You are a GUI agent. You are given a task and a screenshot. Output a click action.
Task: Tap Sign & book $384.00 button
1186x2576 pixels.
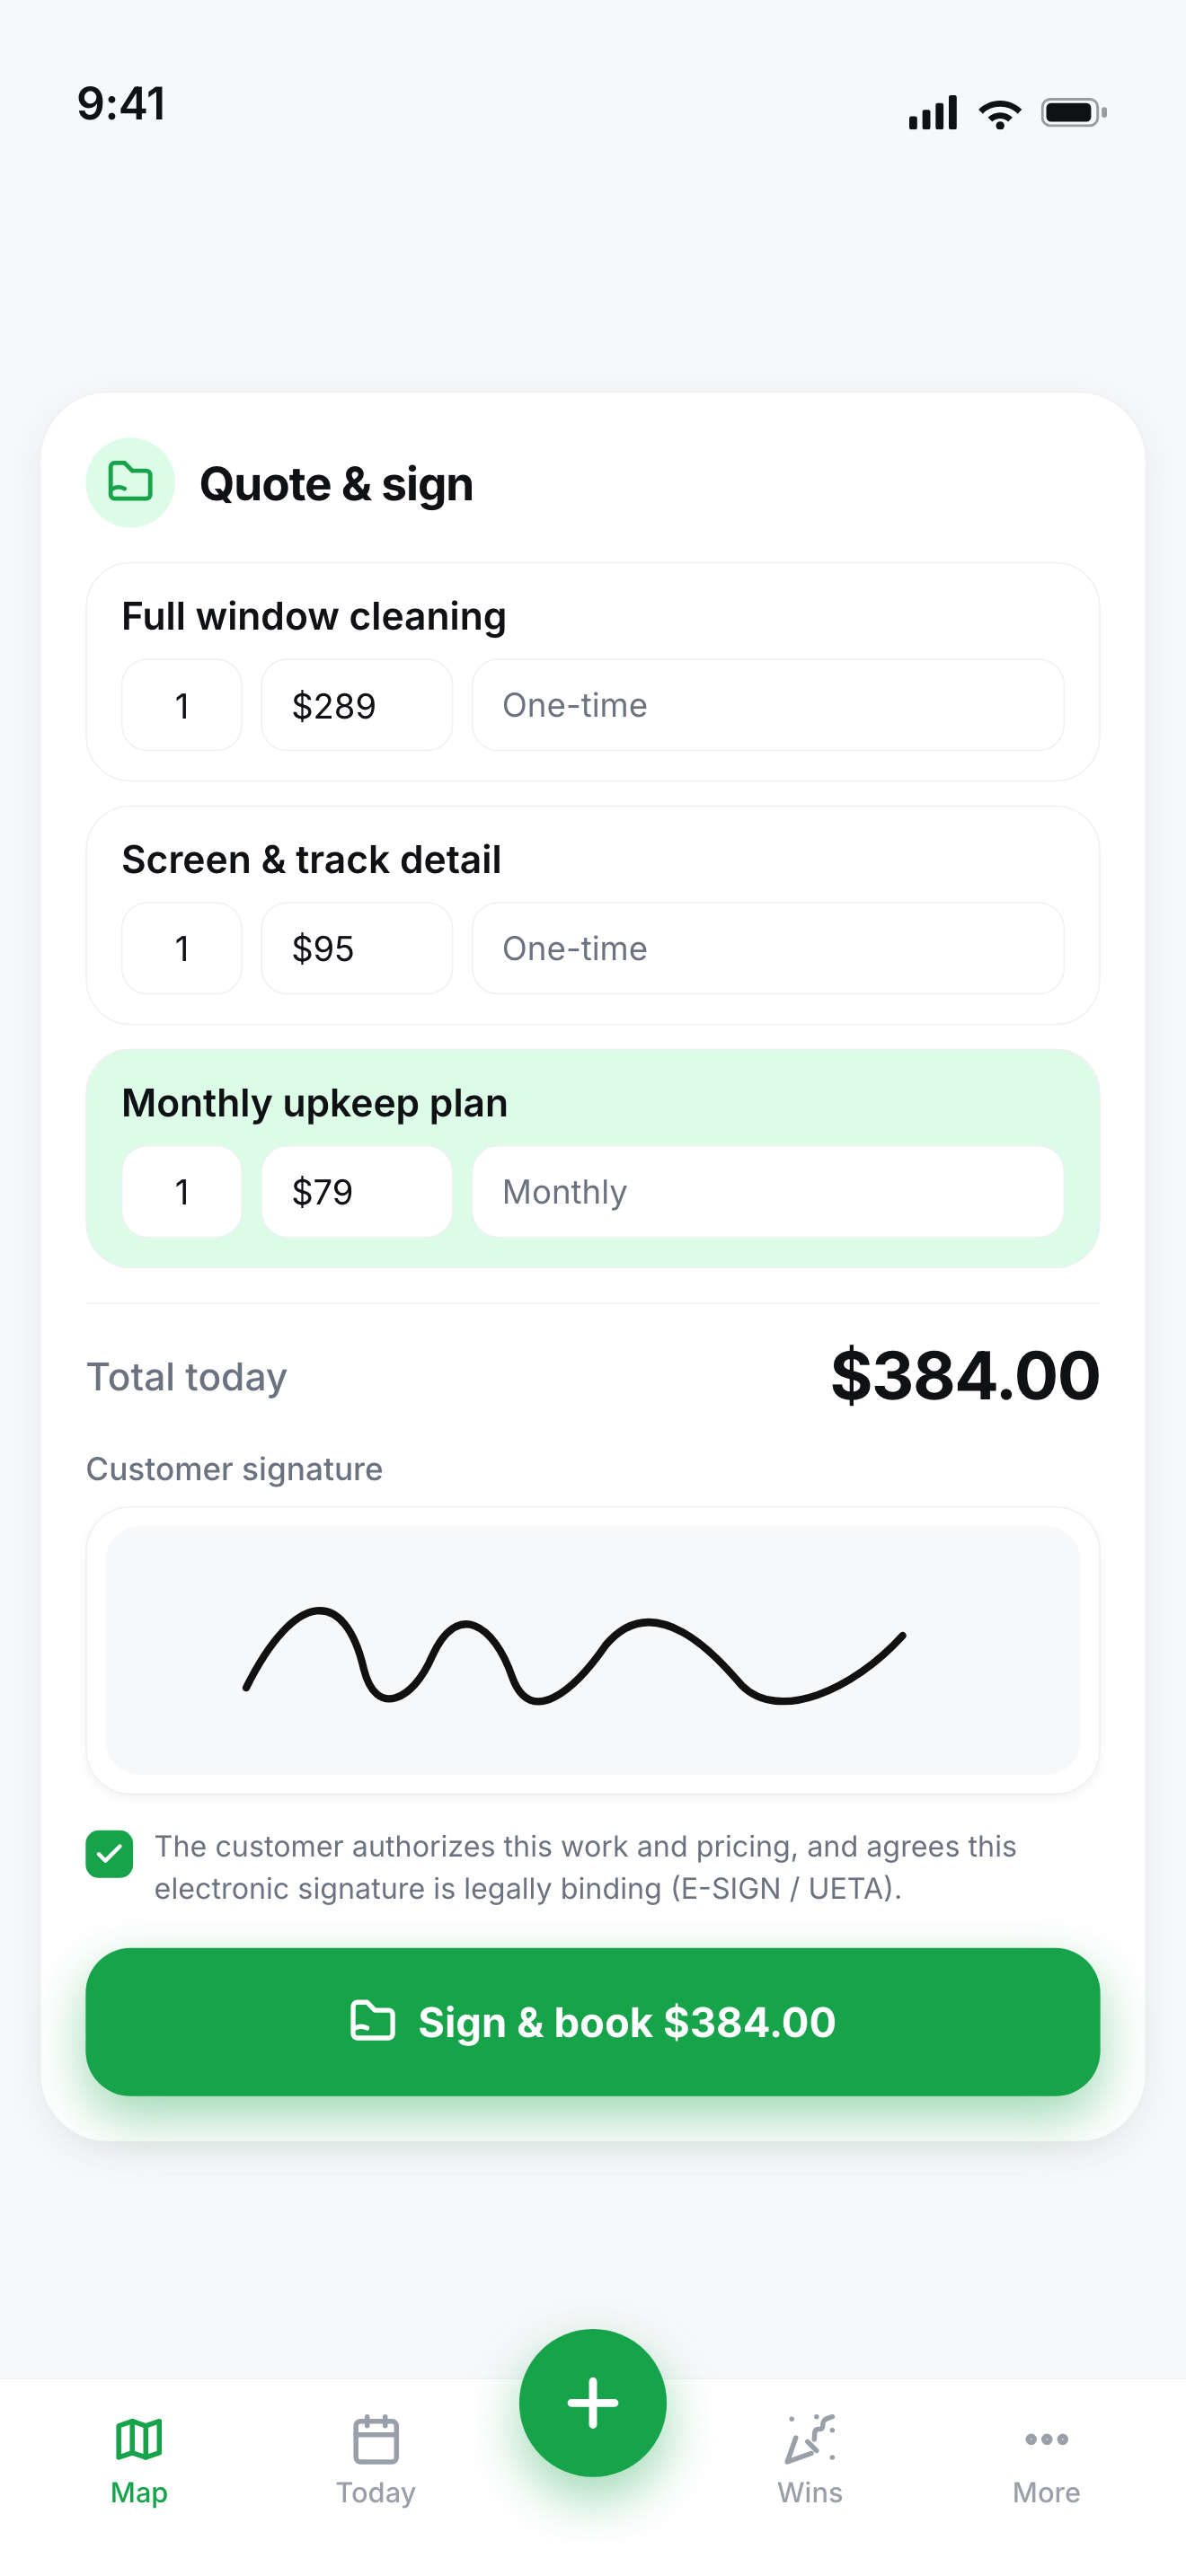(593, 2022)
